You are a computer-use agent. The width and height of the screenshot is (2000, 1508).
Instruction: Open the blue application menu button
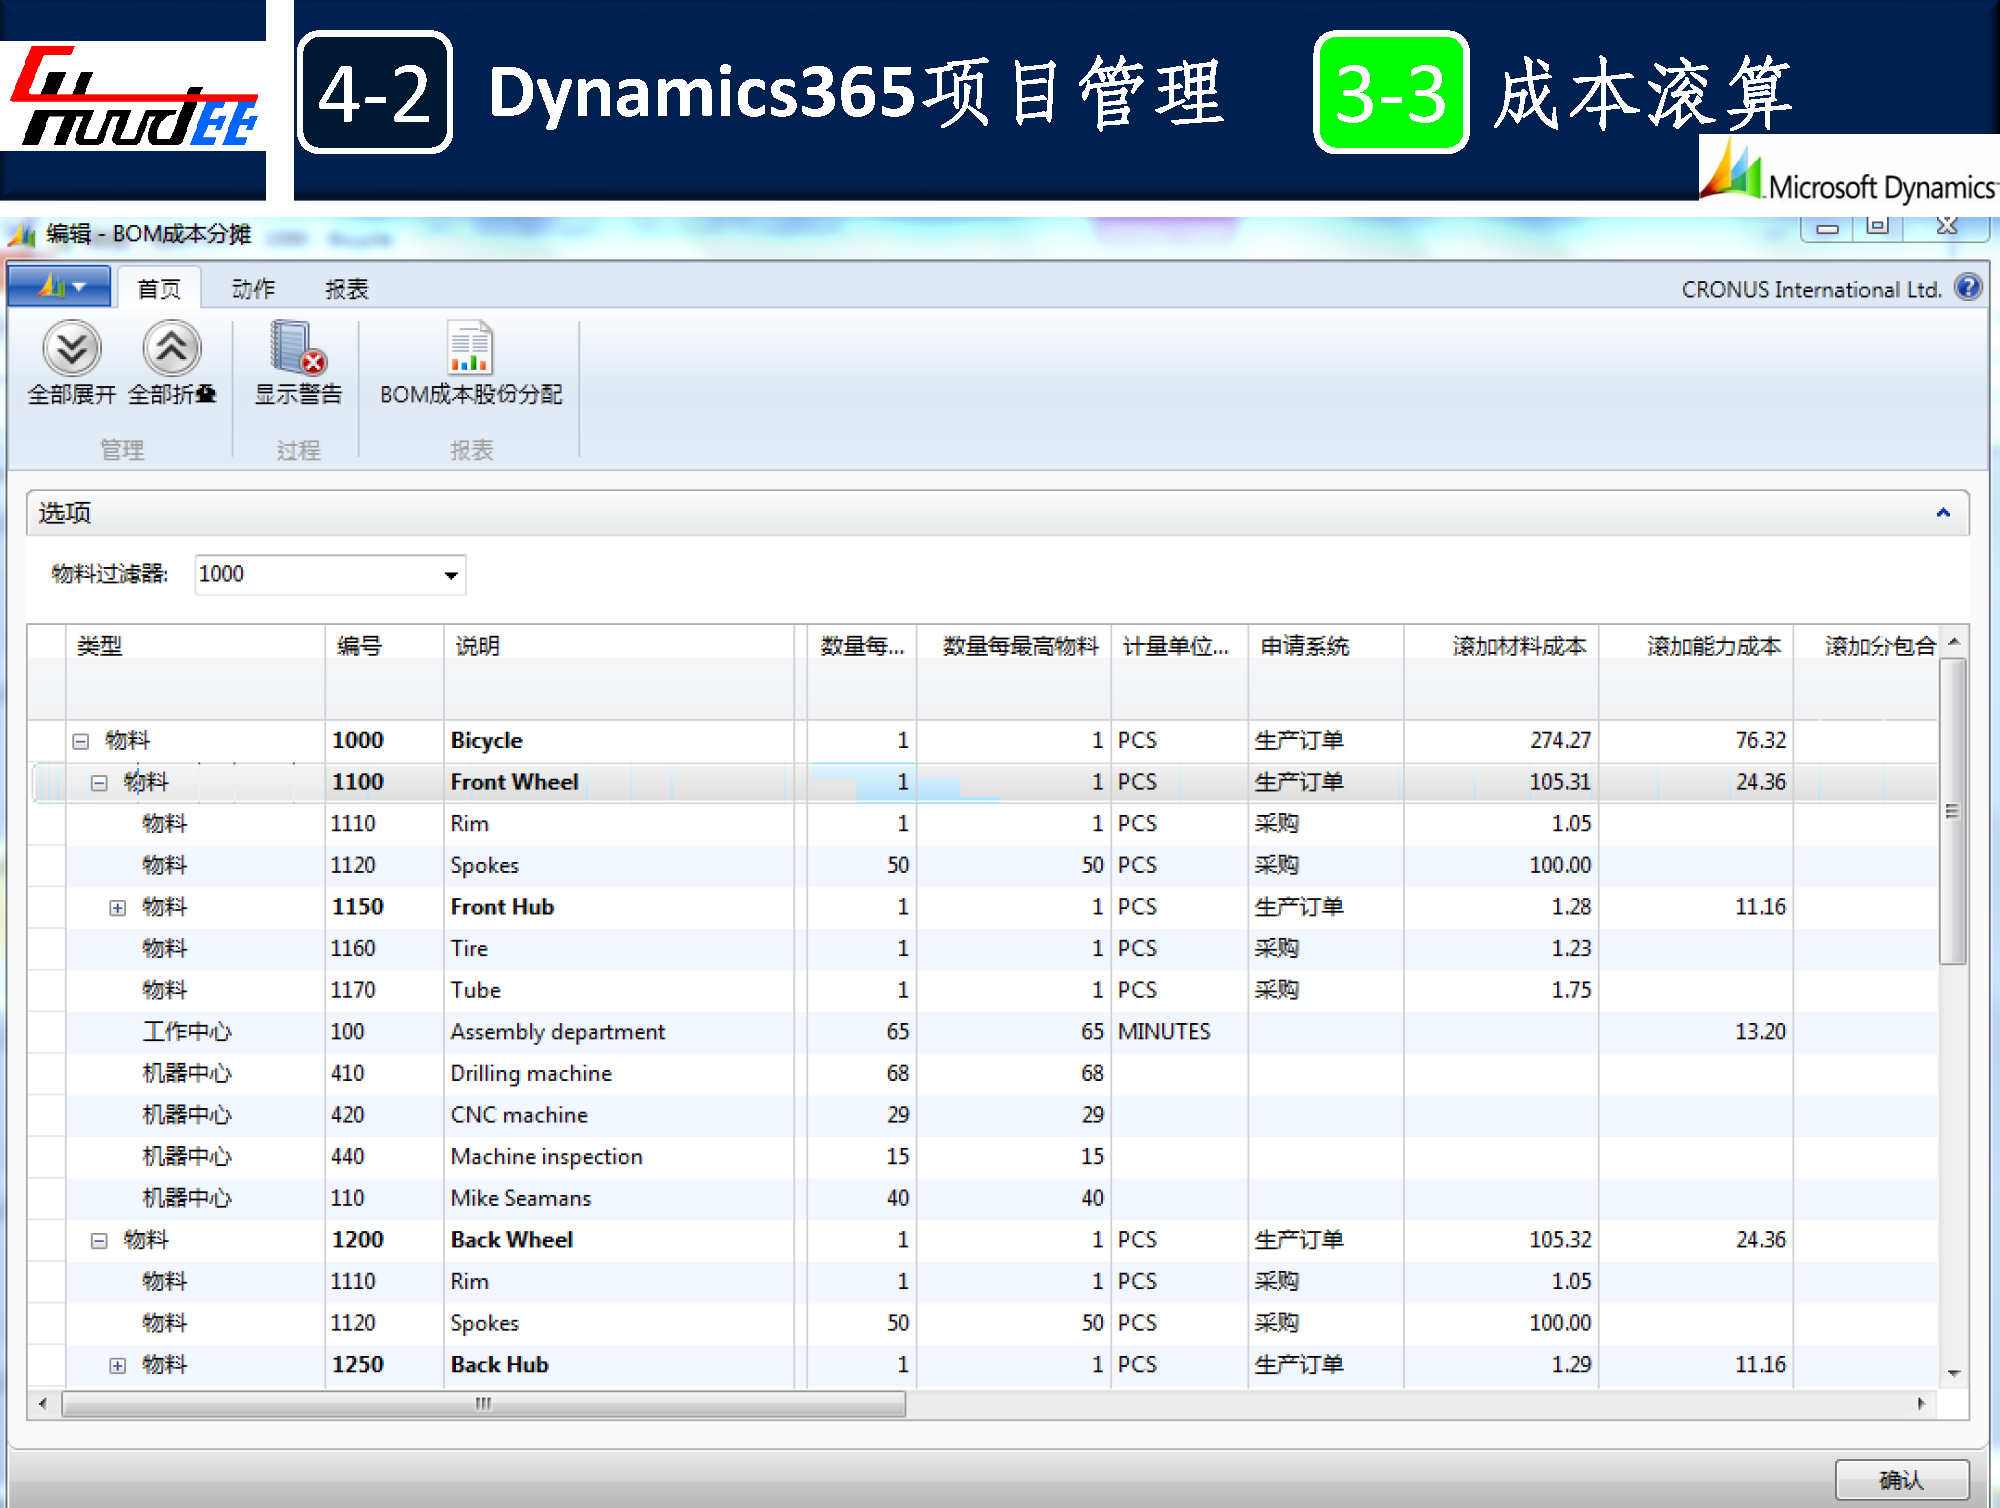tap(61, 288)
